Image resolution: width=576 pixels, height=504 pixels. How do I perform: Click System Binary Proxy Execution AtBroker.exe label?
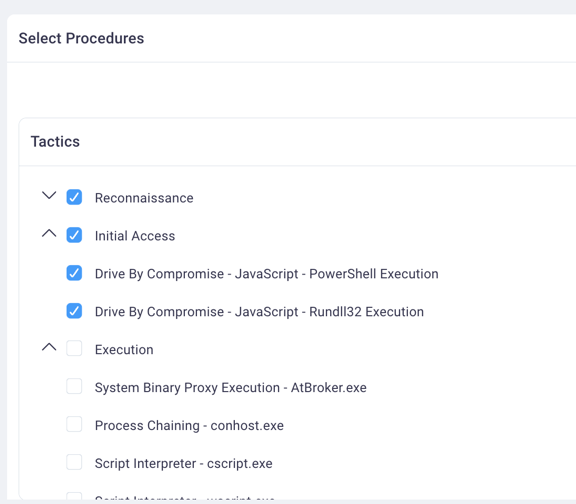231,388
